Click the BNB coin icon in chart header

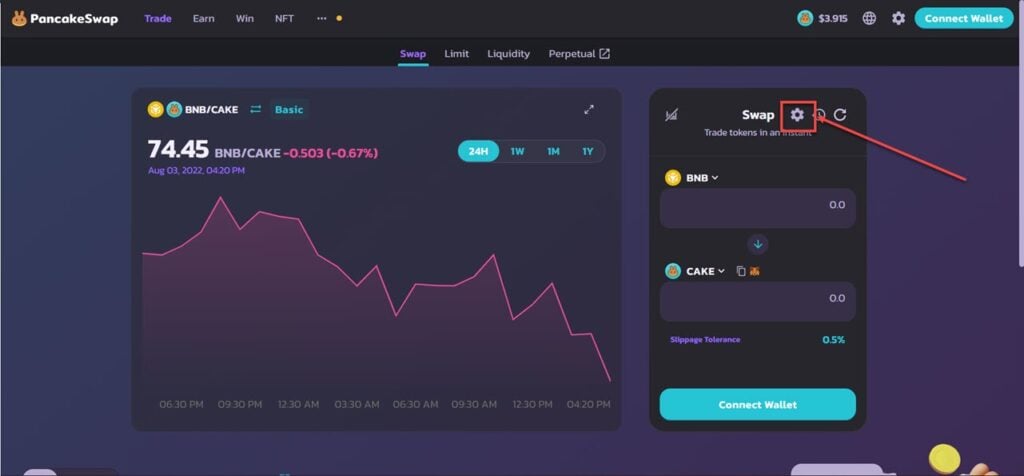point(155,110)
